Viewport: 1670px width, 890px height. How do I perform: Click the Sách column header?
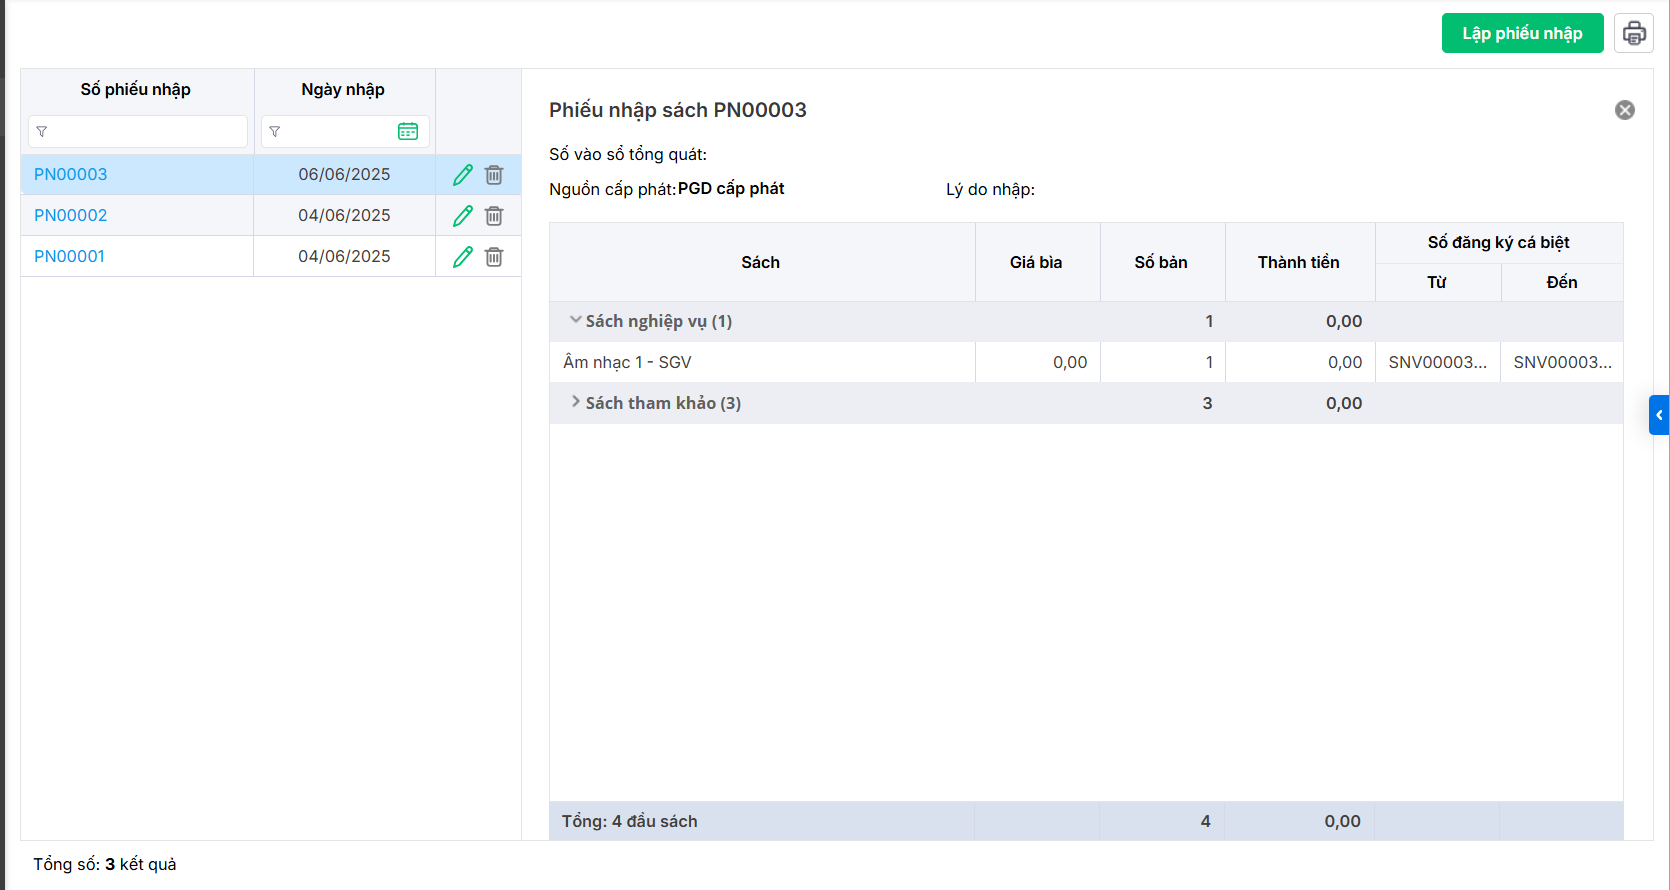coord(761,262)
